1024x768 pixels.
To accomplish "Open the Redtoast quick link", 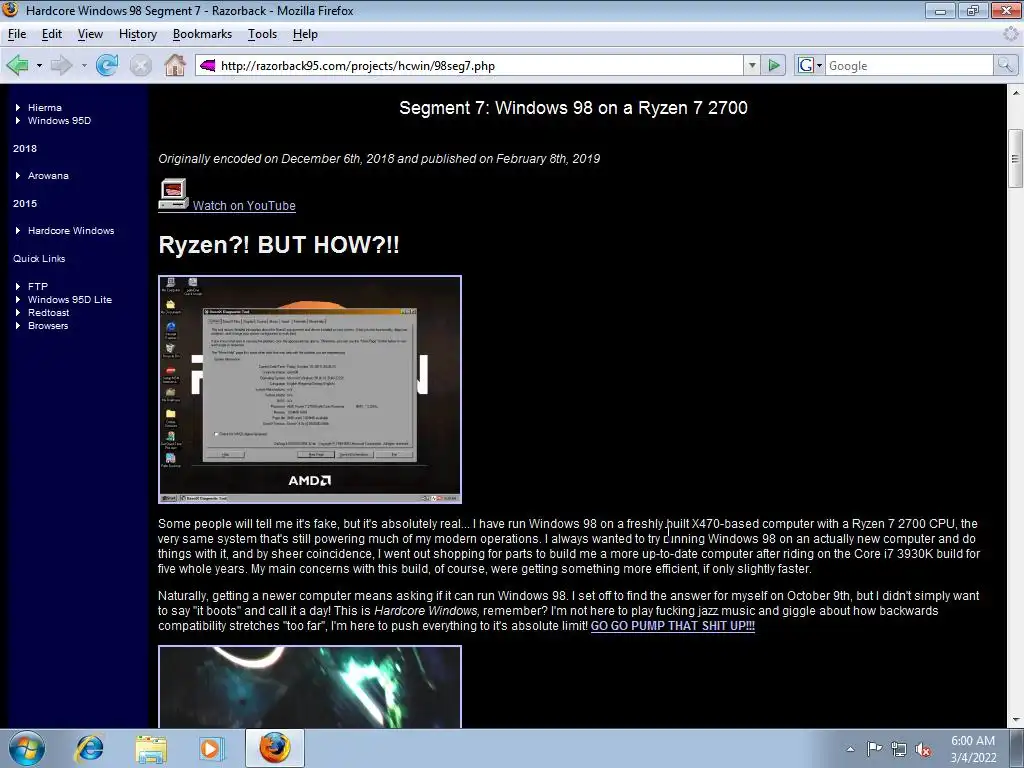I will point(48,312).
